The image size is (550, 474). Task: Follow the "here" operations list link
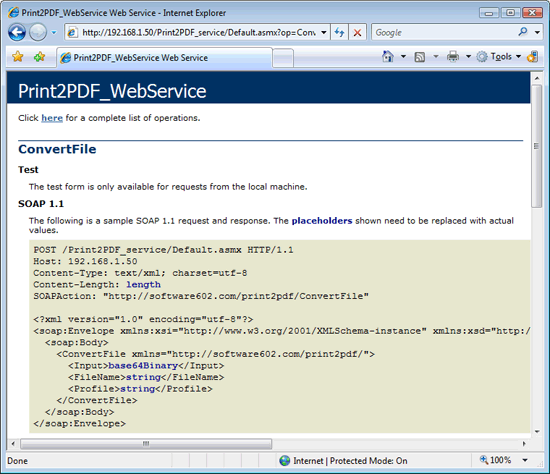coord(52,118)
